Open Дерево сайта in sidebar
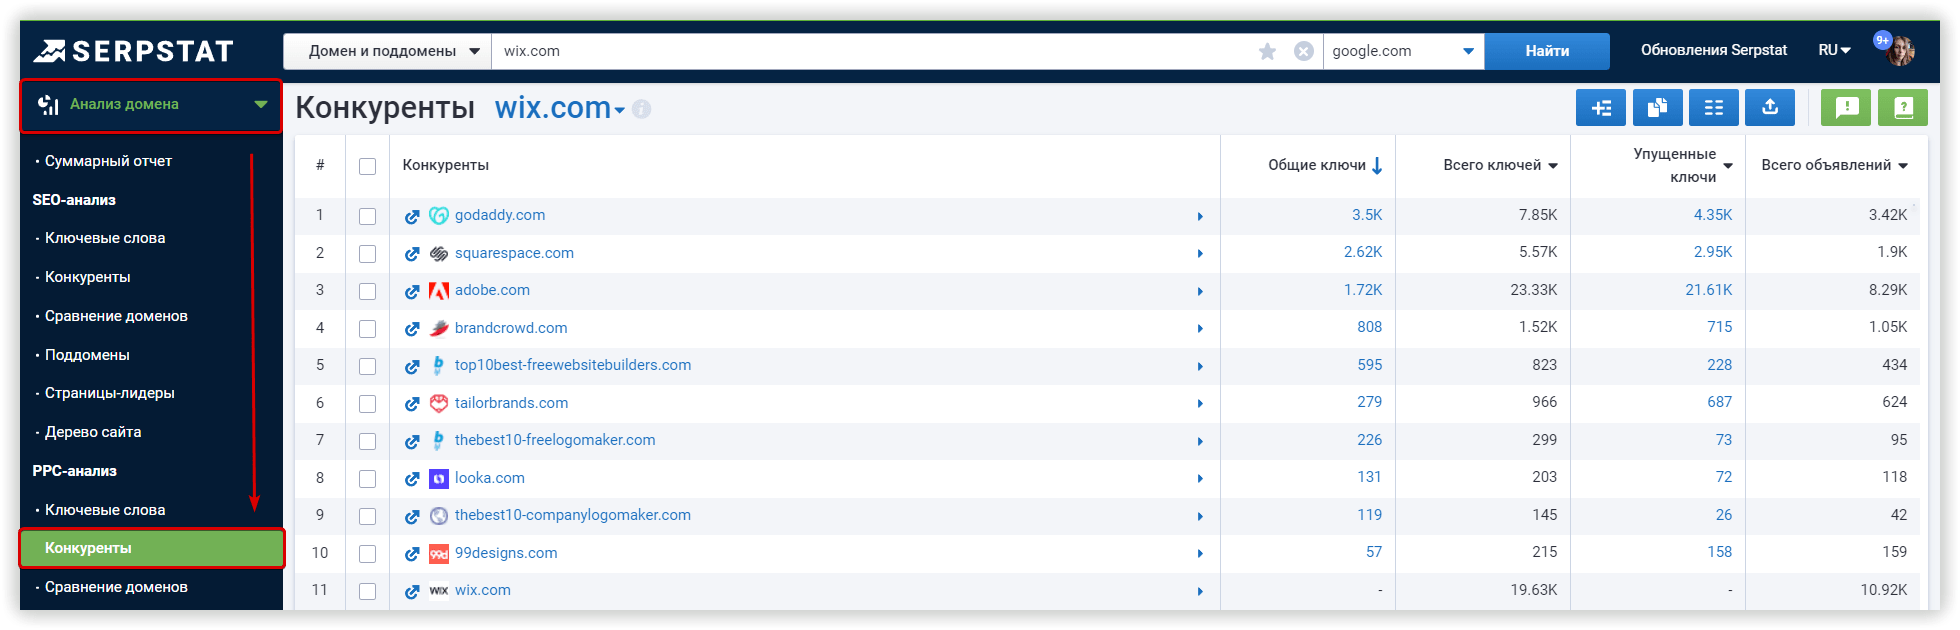The width and height of the screenshot is (1960, 630). pos(93,432)
